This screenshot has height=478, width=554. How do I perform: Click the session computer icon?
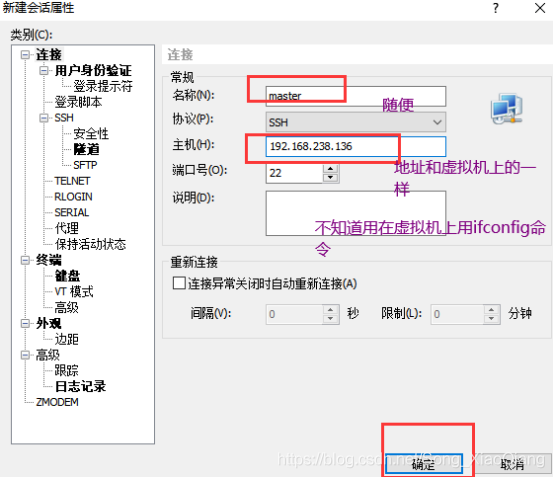(506, 108)
